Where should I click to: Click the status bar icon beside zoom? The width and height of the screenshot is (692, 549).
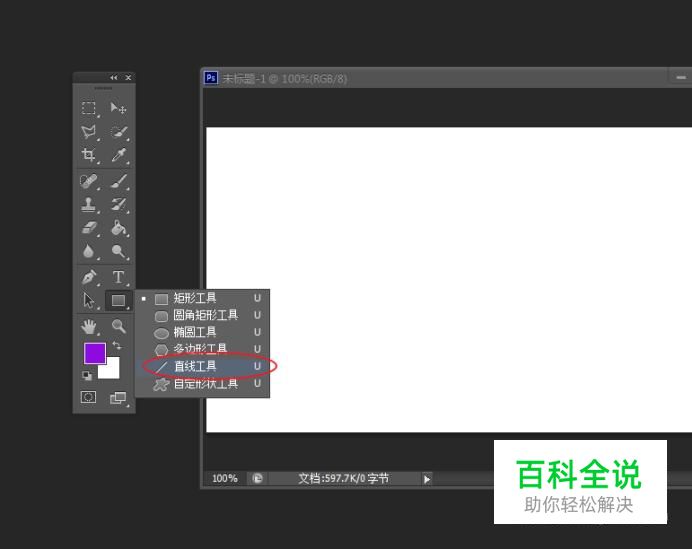(x=257, y=478)
